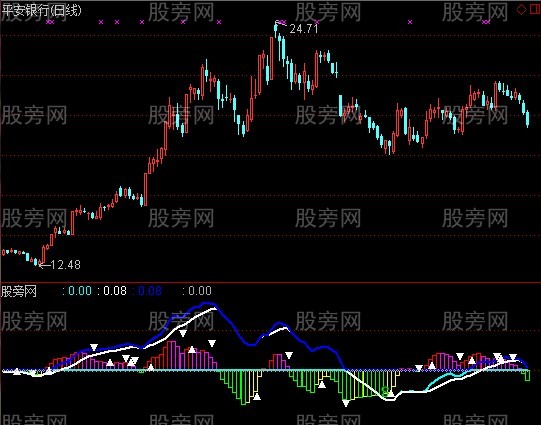Click the chart title 平安银行(日线)
Viewport: 541px width, 425px height.
41,10
